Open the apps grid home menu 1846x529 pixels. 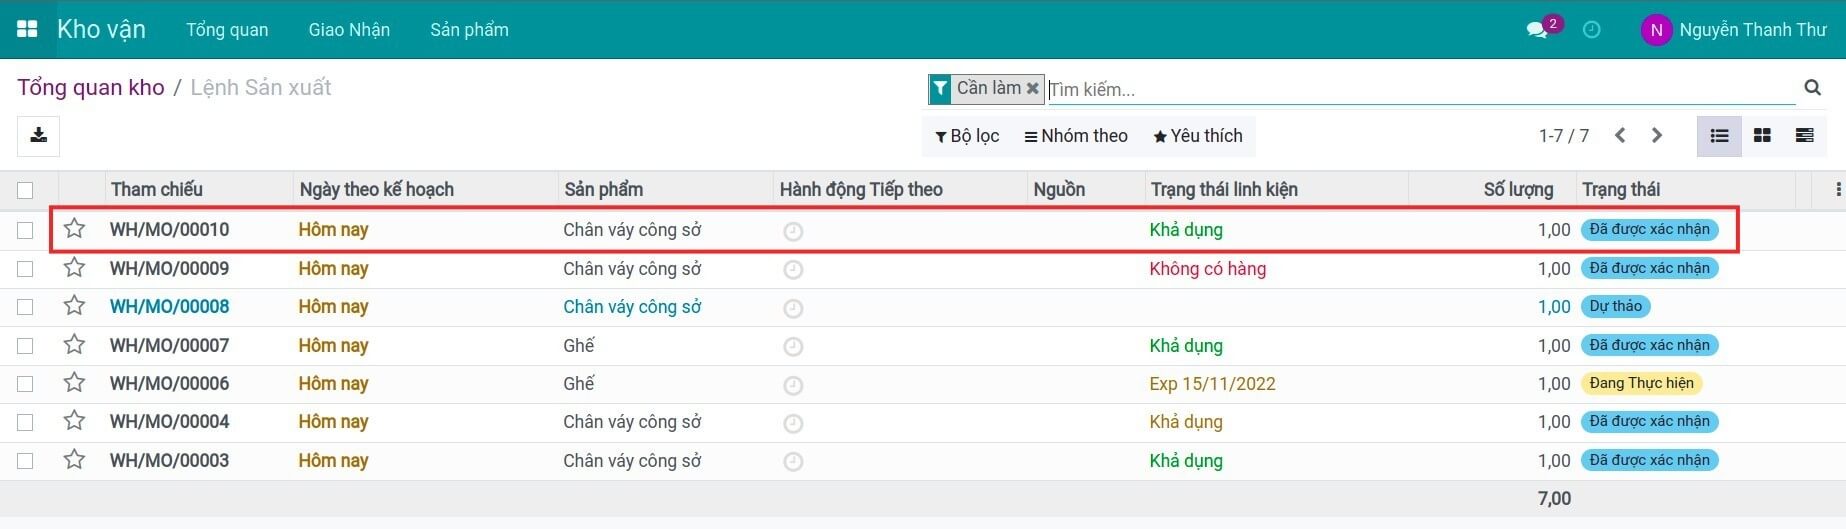pos(27,29)
